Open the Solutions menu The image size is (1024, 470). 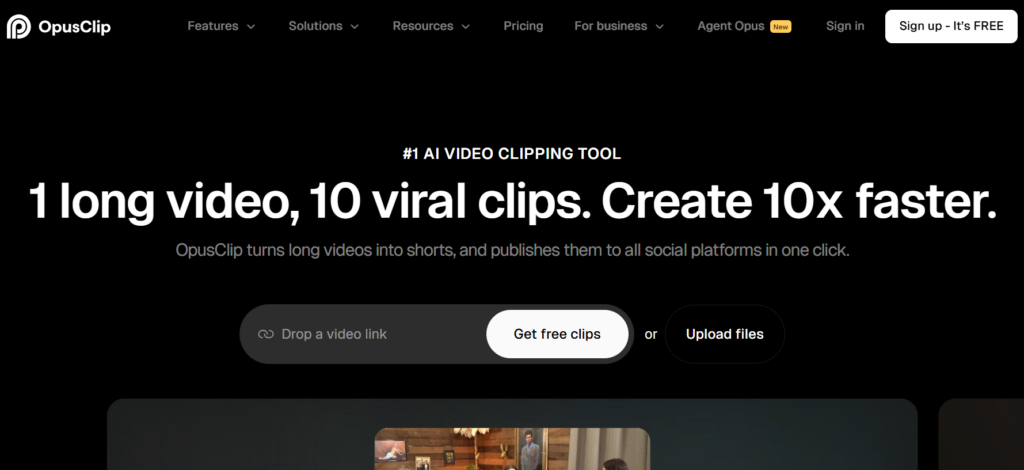(x=315, y=26)
